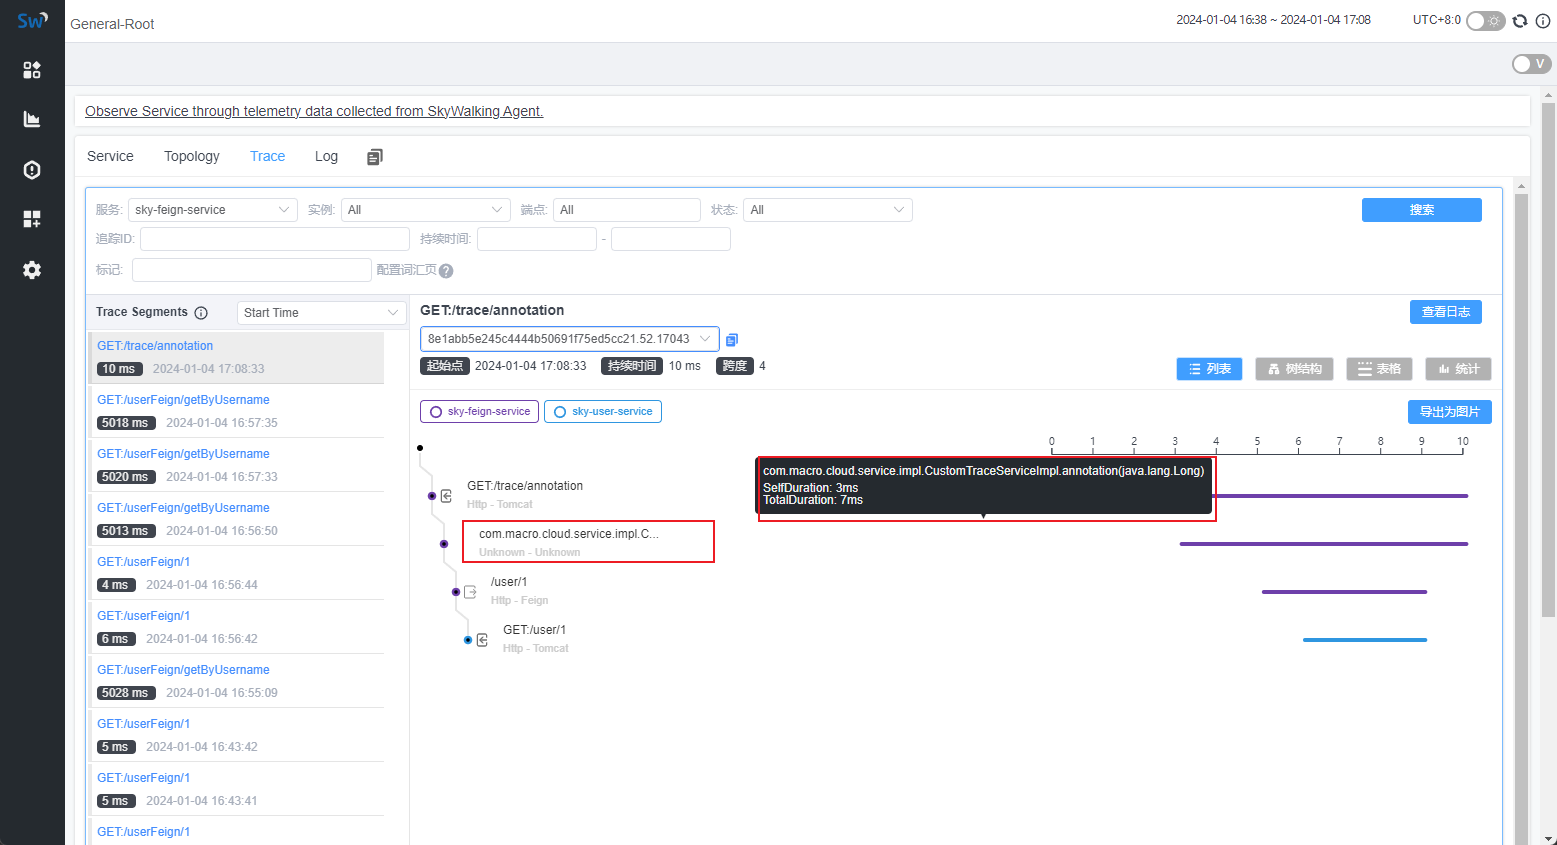Switch to the Log tab

(326, 156)
